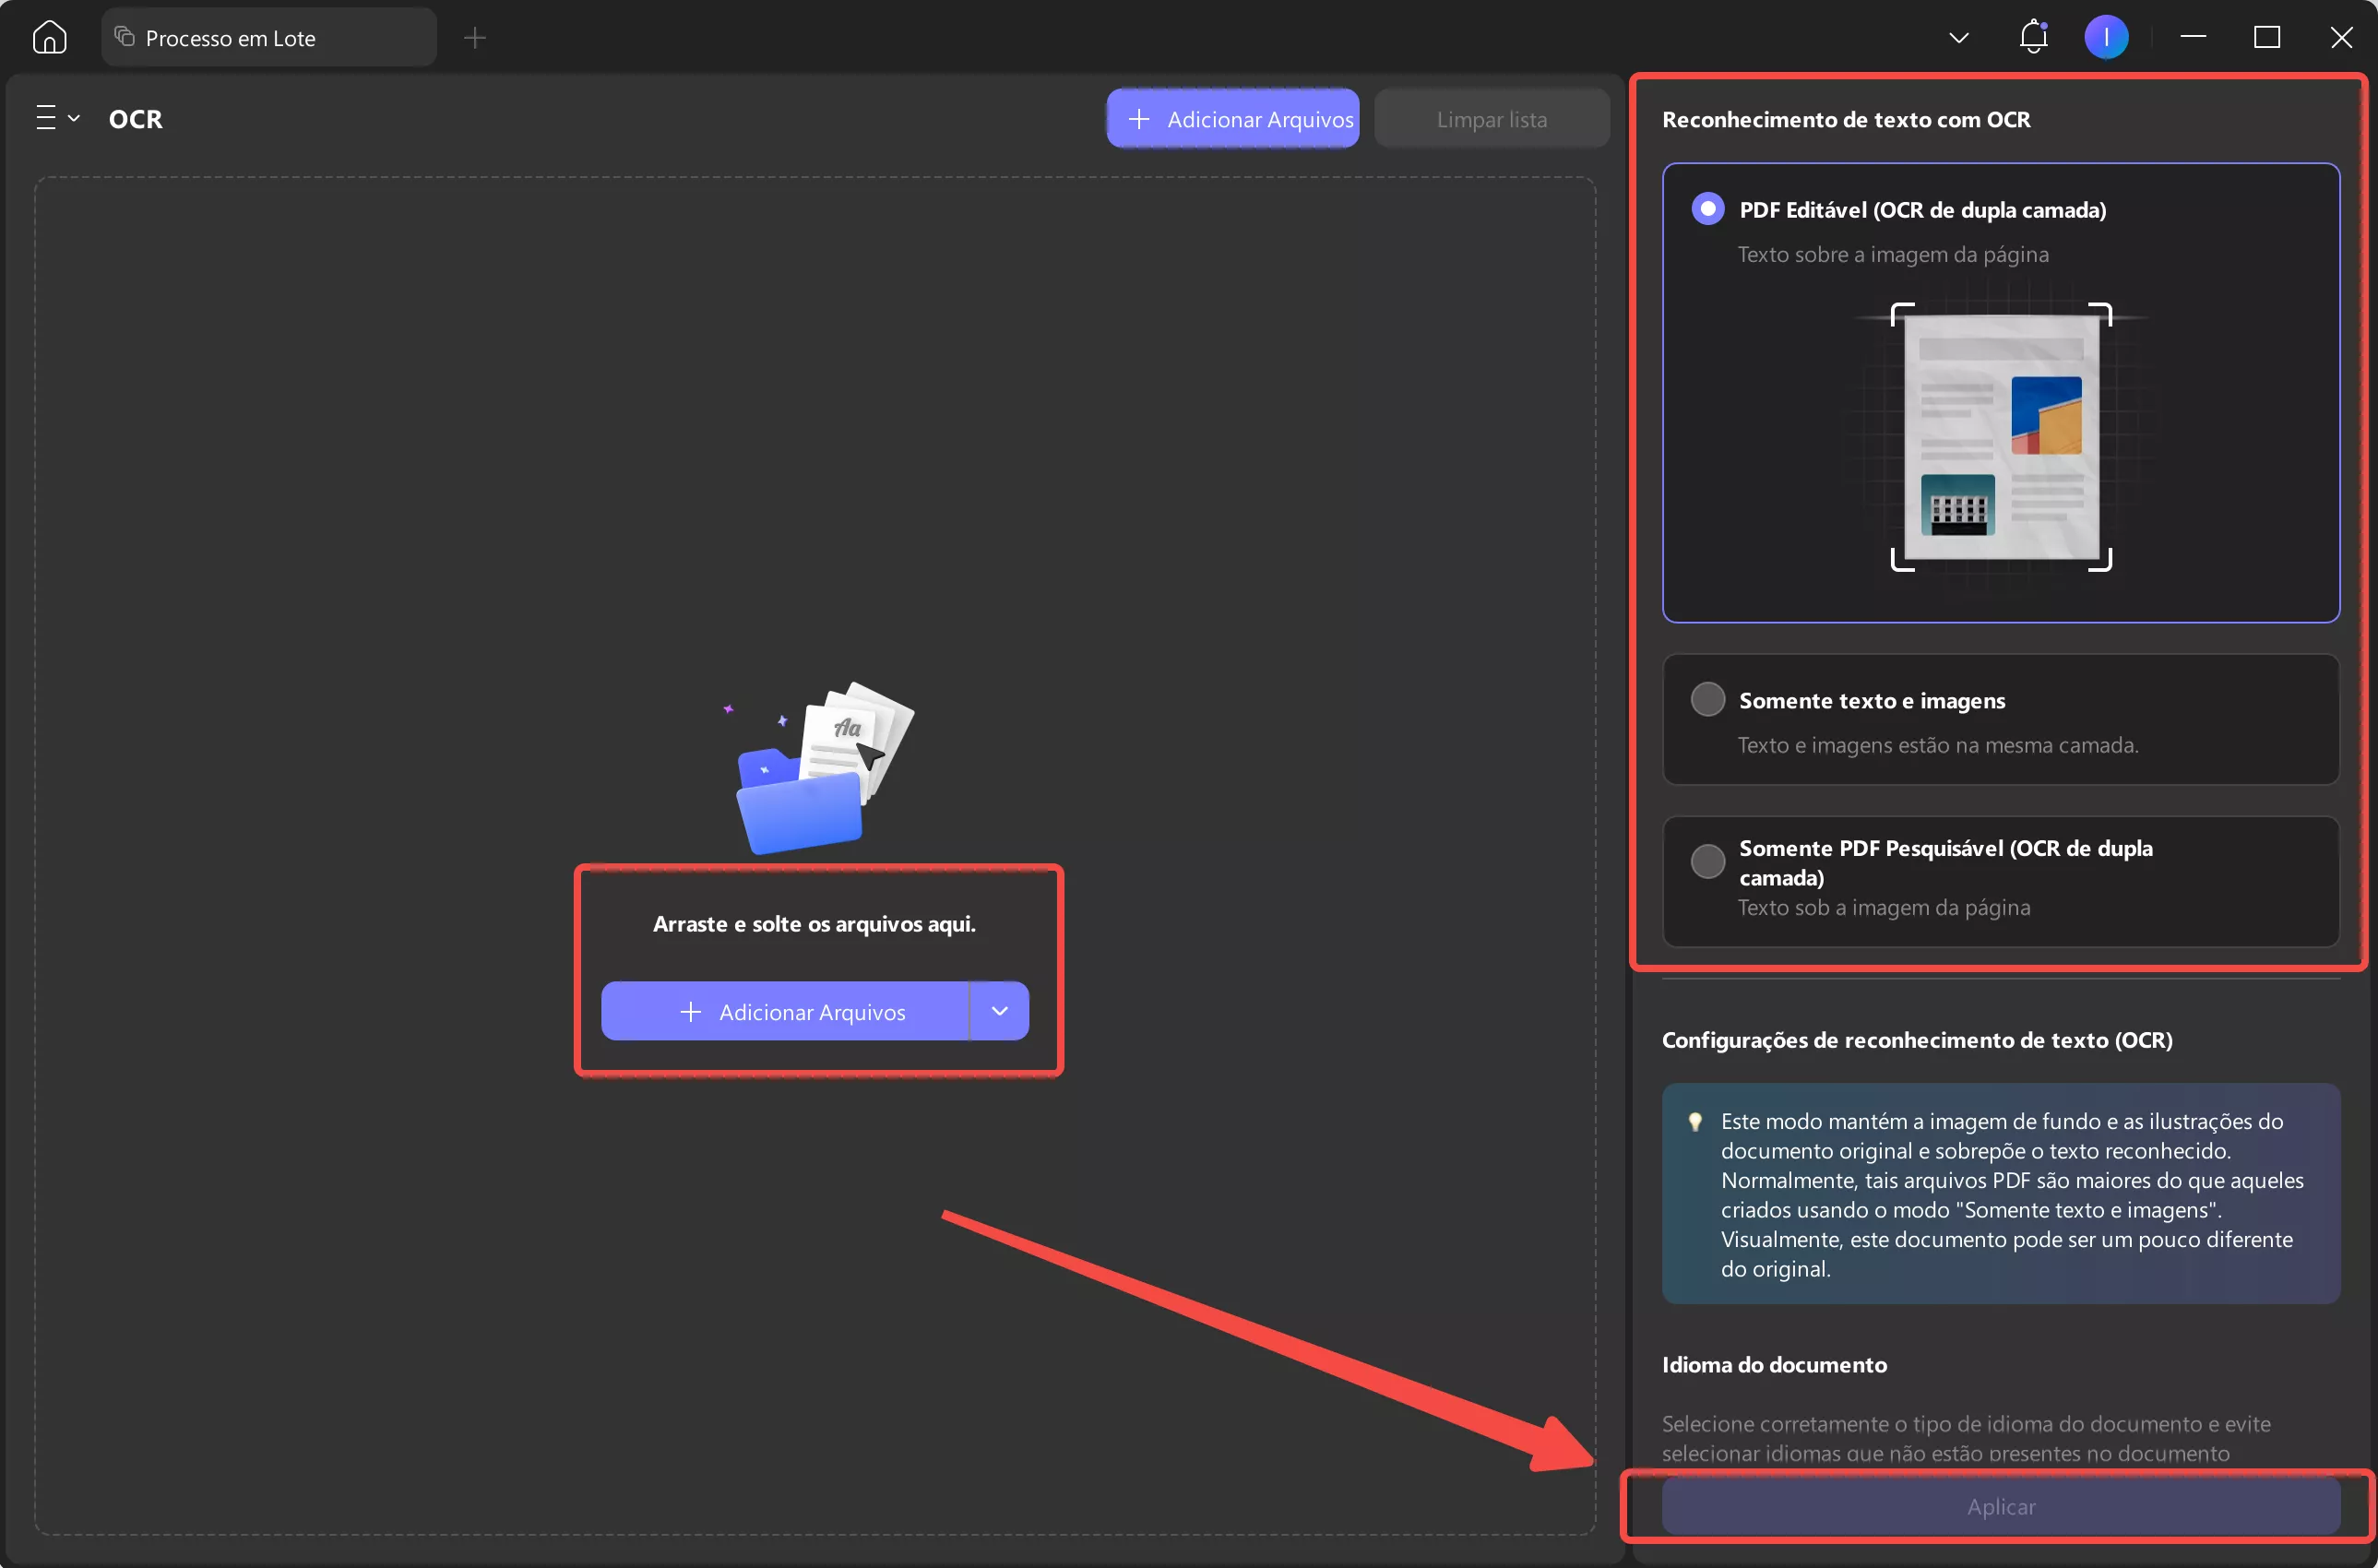Select PDF Editável OCR radio option
This screenshot has width=2378, height=1568.
1707,209
